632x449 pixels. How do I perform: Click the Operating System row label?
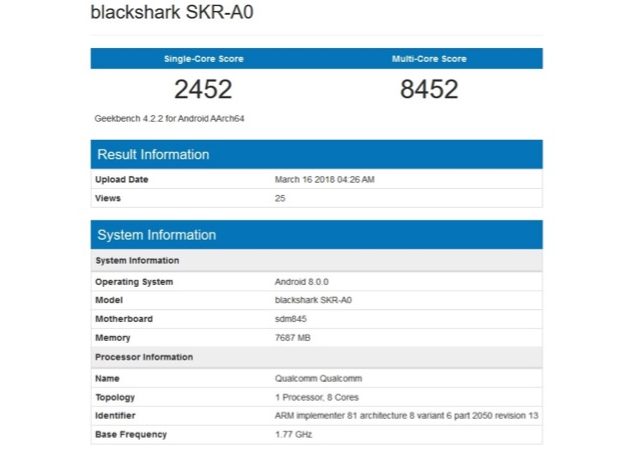[134, 282]
